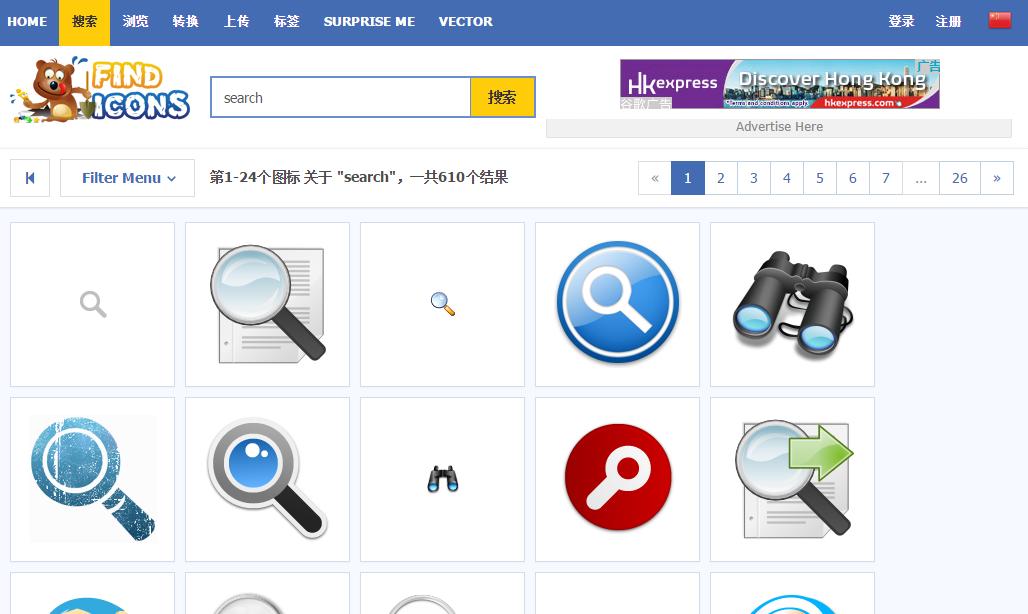Click the China flag language icon
Screen dimensions: 1028x614
tap(1000, 20)
